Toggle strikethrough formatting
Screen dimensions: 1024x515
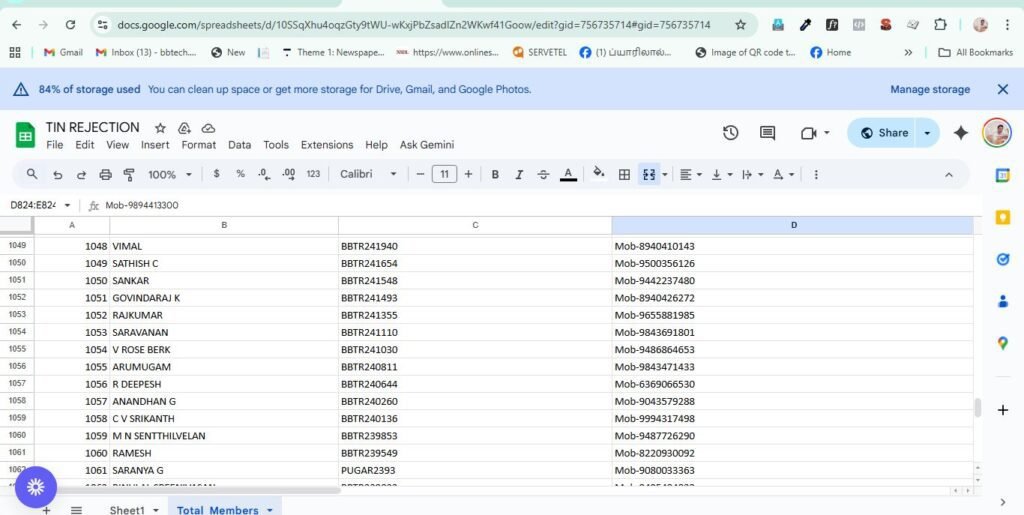tap(543, 174)
